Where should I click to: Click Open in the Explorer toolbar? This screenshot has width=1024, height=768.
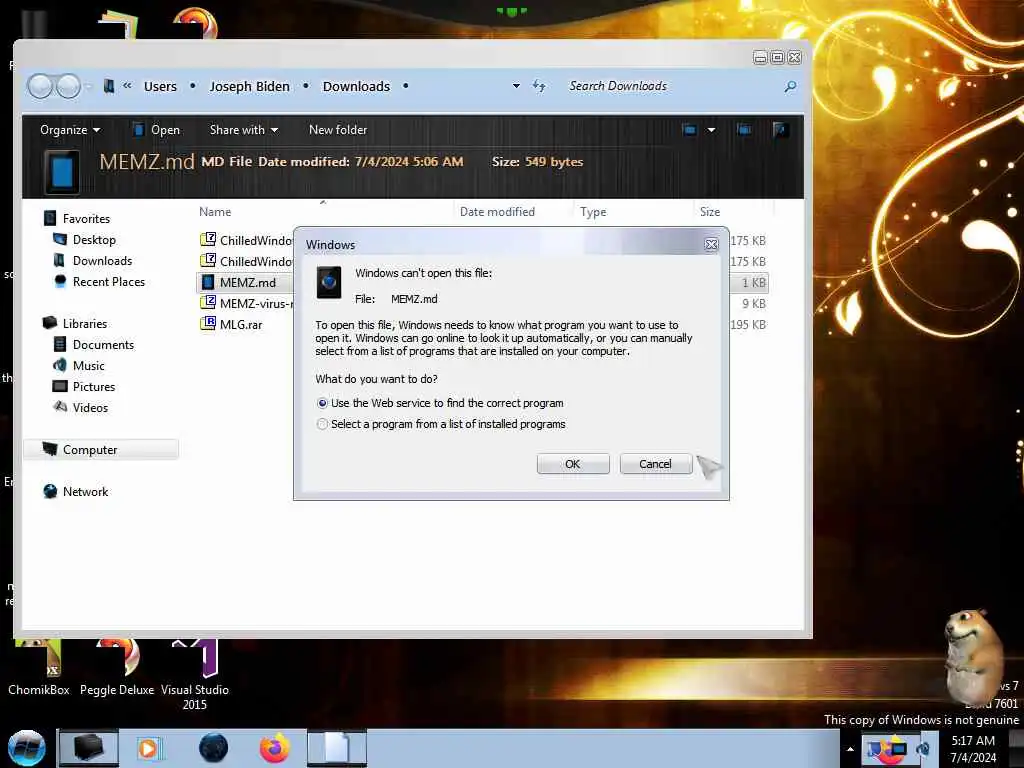156,130
